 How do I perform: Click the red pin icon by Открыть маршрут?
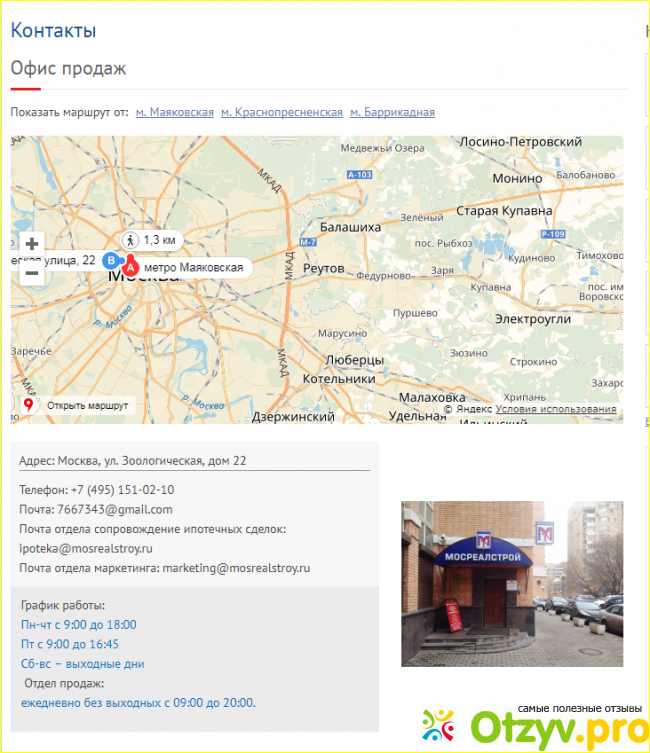tap(29, 405)
